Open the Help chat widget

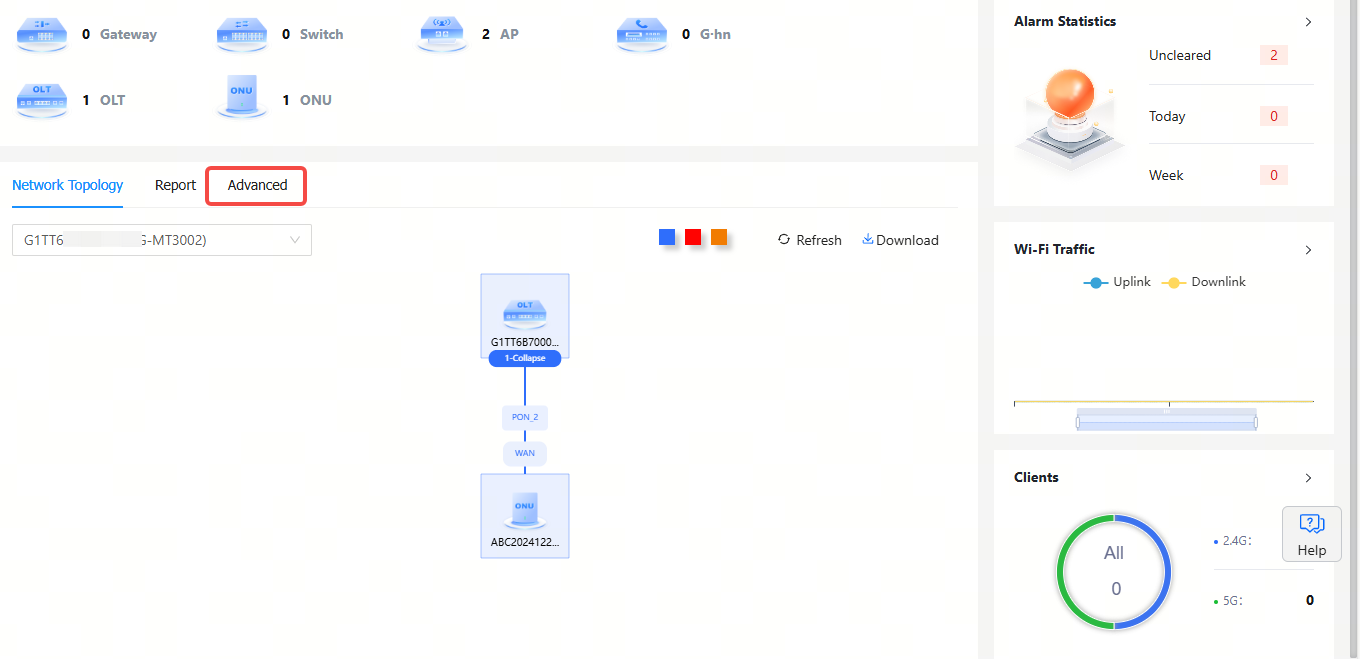pyautogui.click(x=1311, y=533)
